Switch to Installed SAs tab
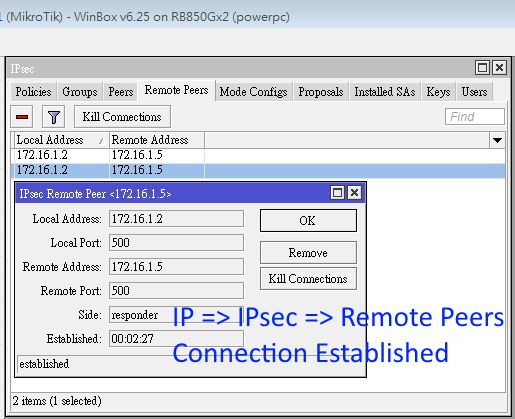515x419 pixels. click(385, 92)
